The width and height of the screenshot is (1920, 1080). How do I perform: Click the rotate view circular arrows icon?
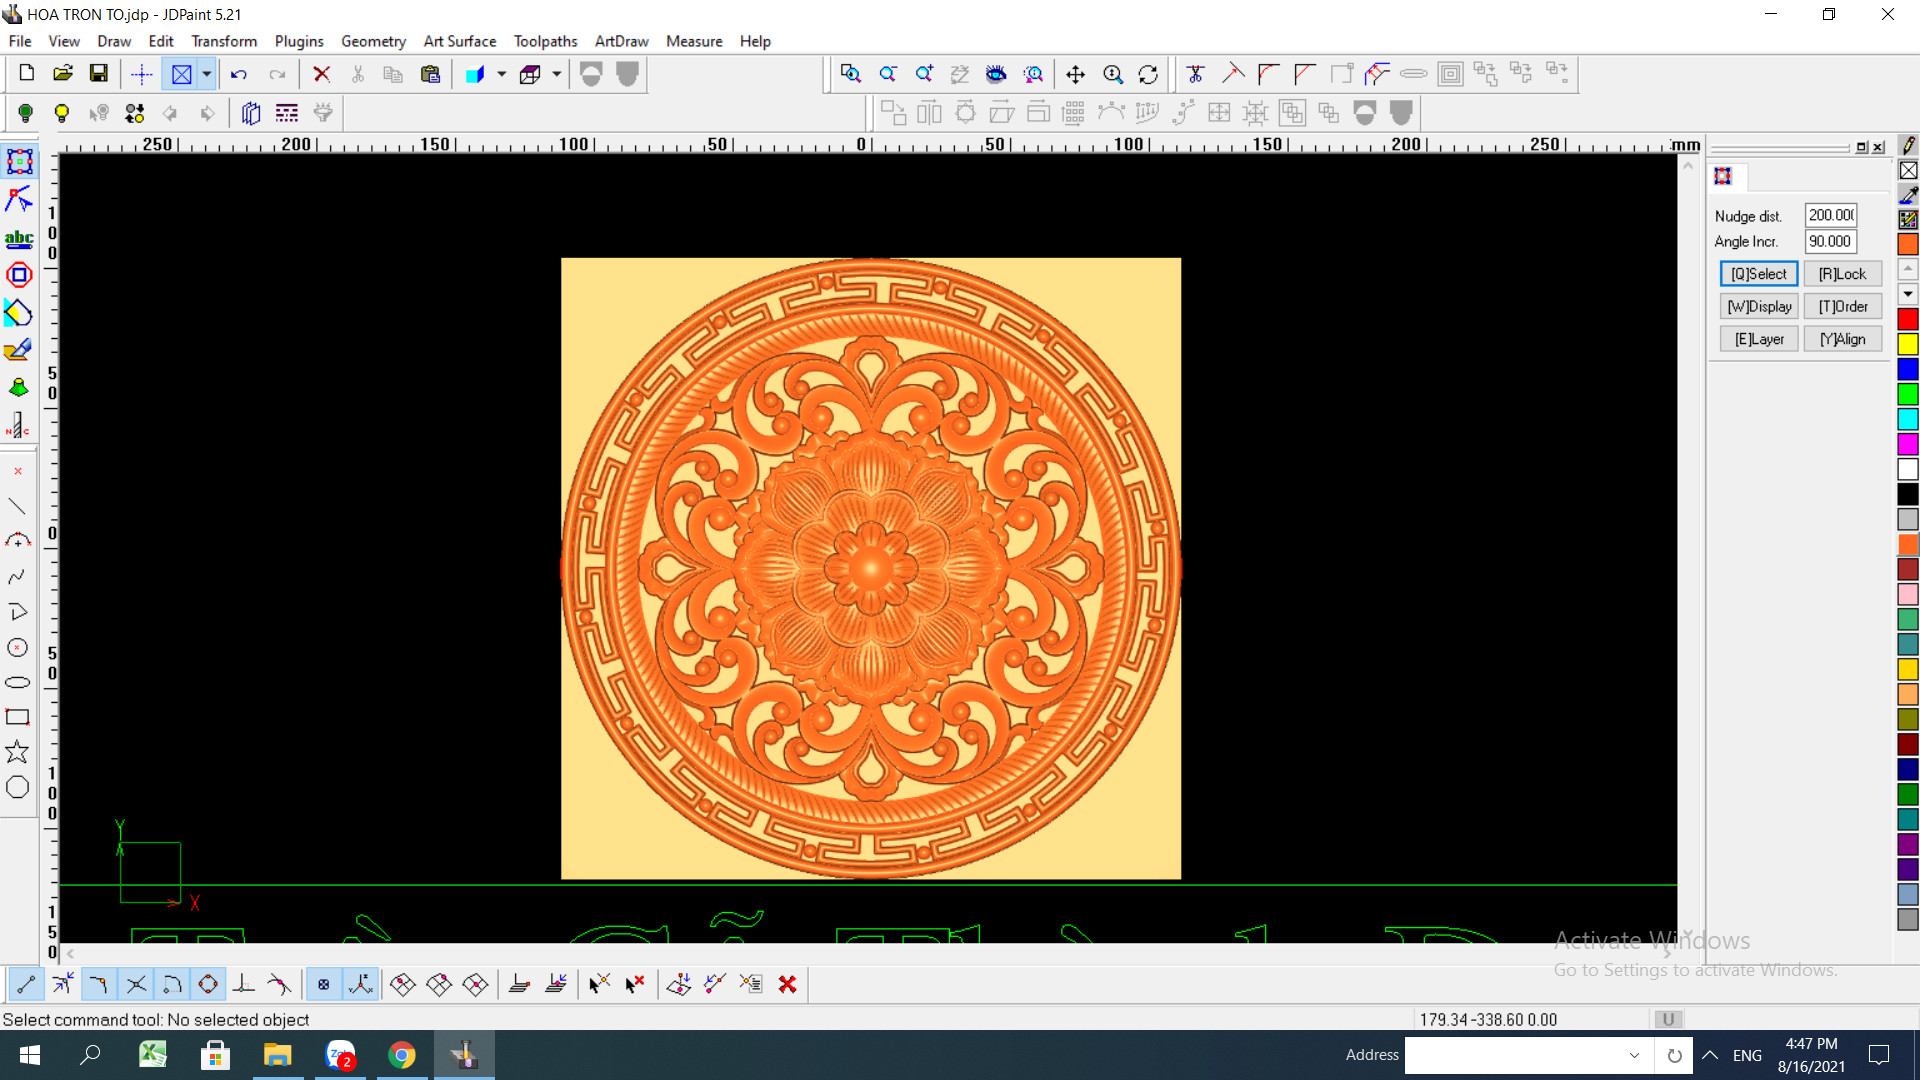point(1148,74)
